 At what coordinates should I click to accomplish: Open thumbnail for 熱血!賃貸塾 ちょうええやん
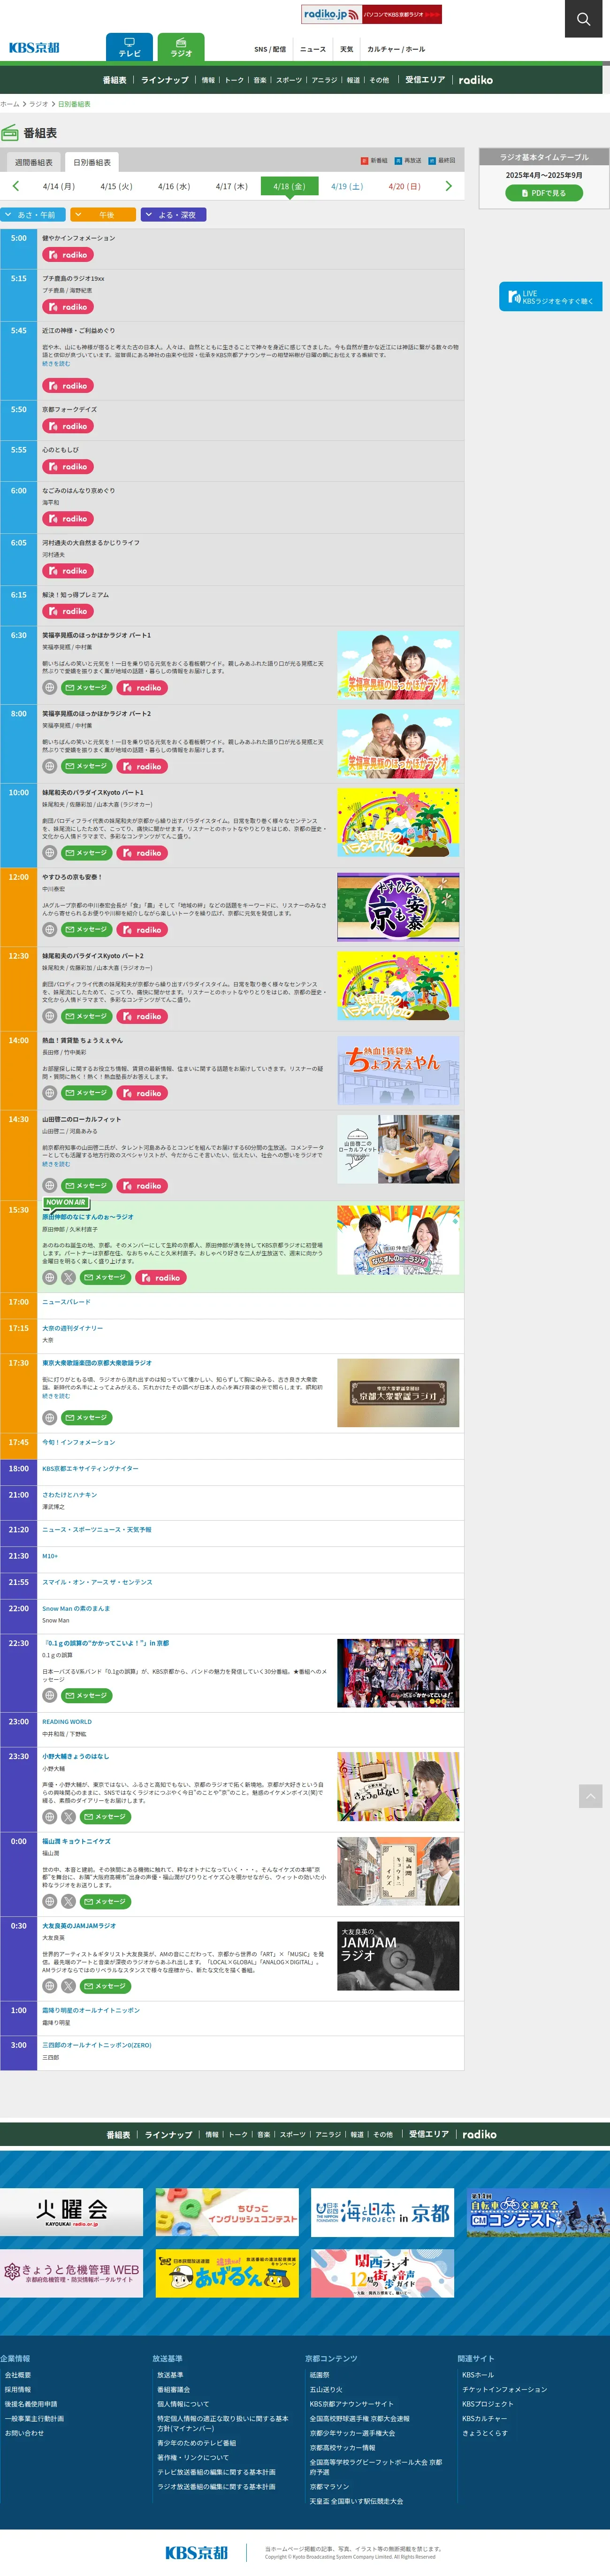398,1070
